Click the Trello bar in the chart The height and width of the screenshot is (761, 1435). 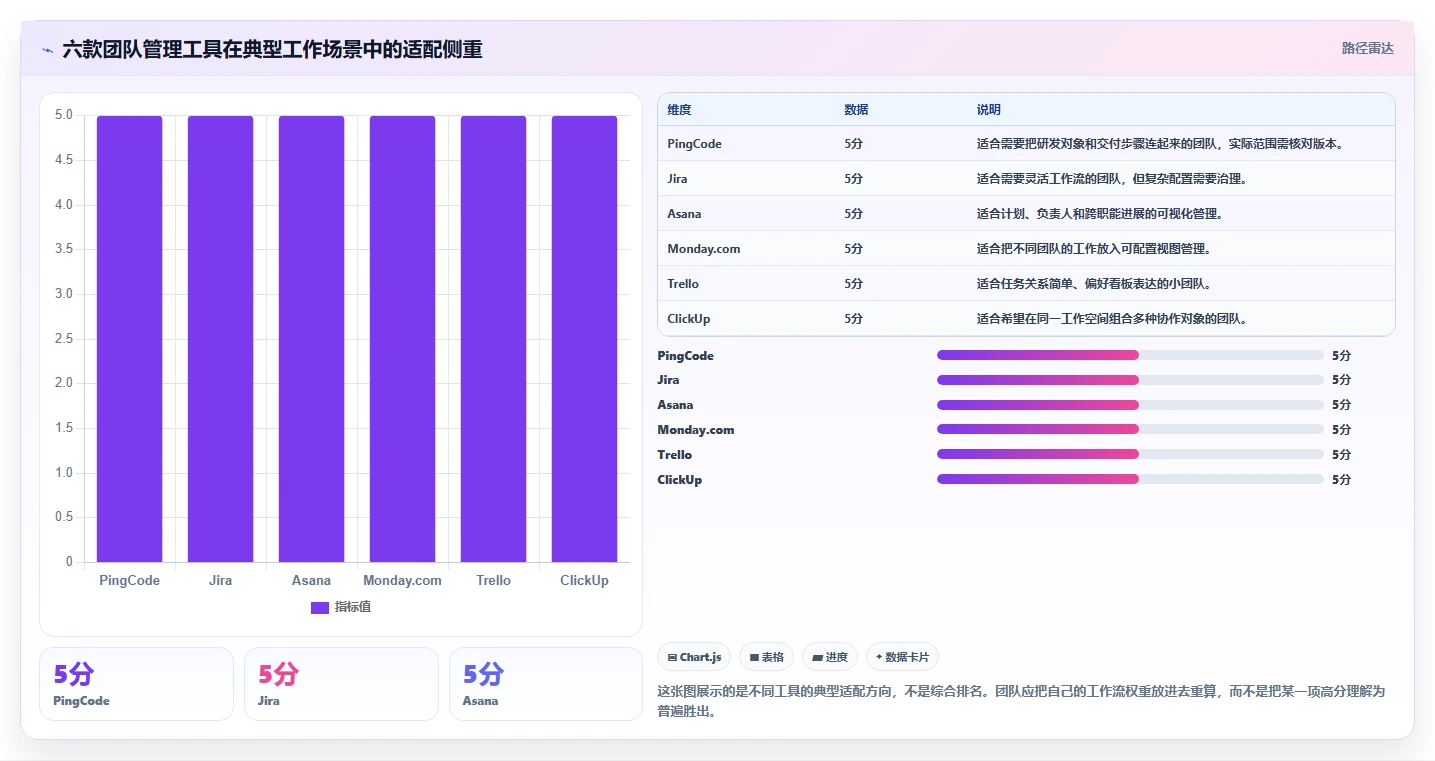(x=493, y=339)
